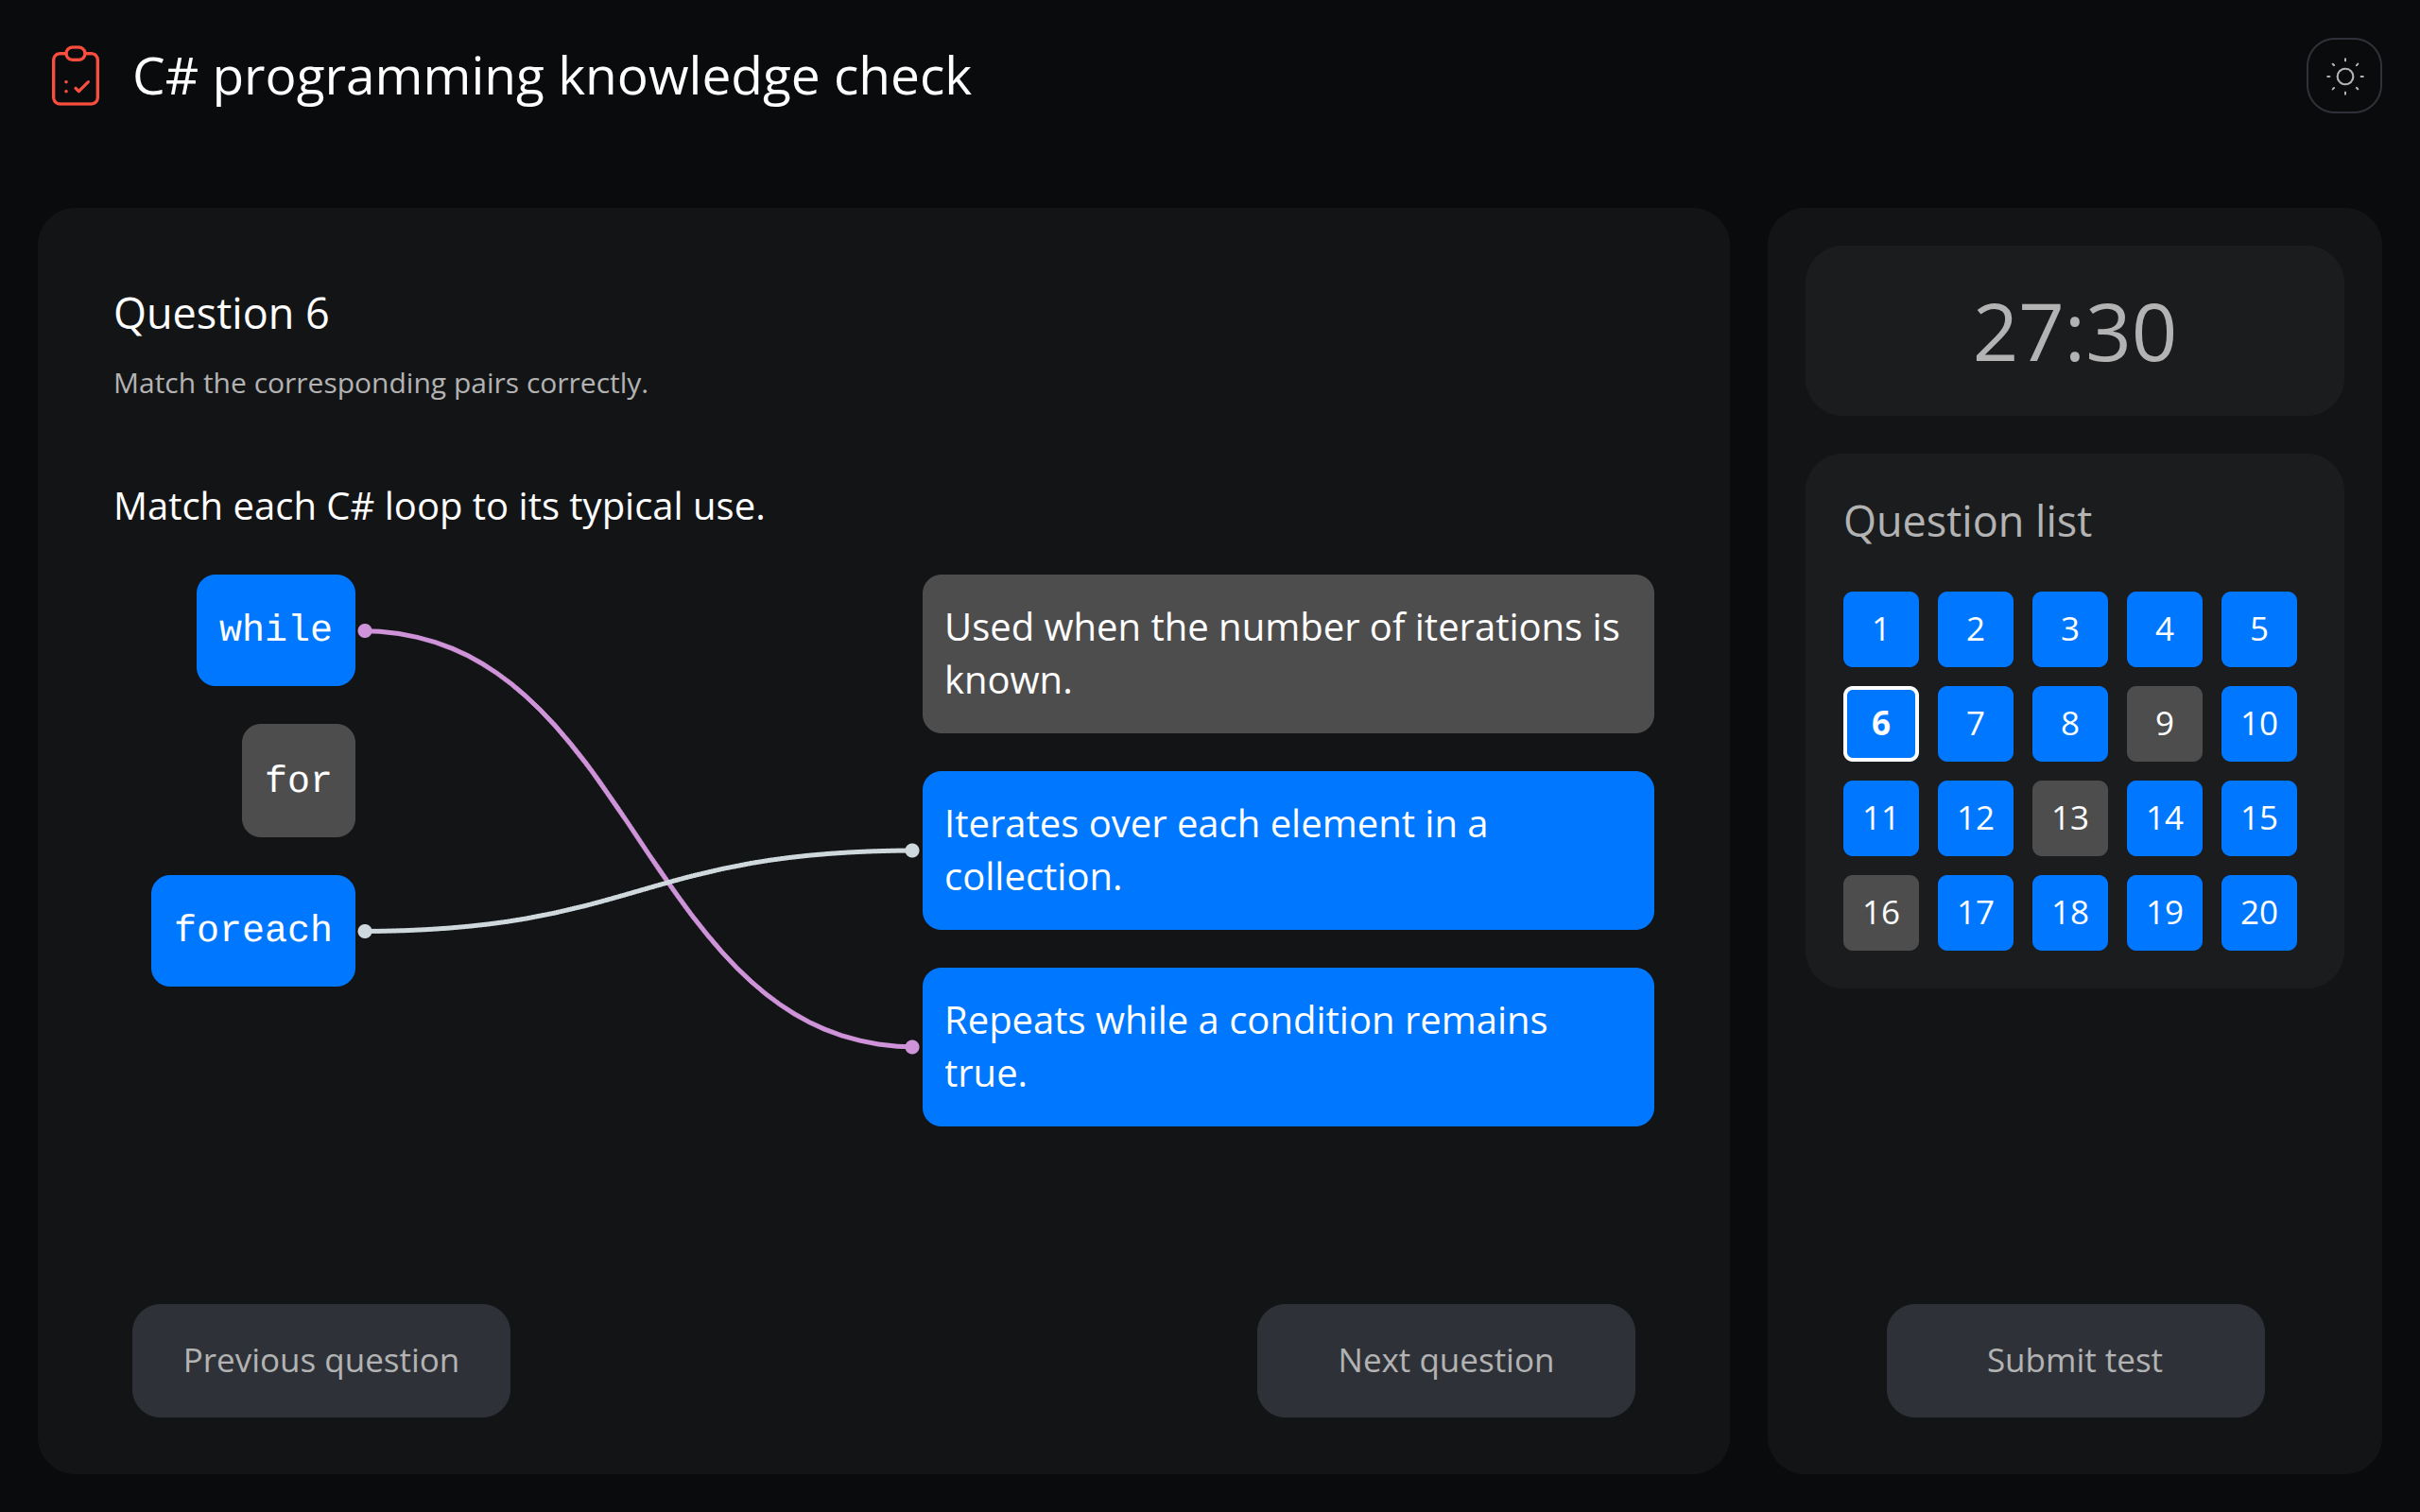Image resolution: width=2420 pixels, height=1512 pixels.
Task: Jump to question 5
Action: coord(2259,629)
